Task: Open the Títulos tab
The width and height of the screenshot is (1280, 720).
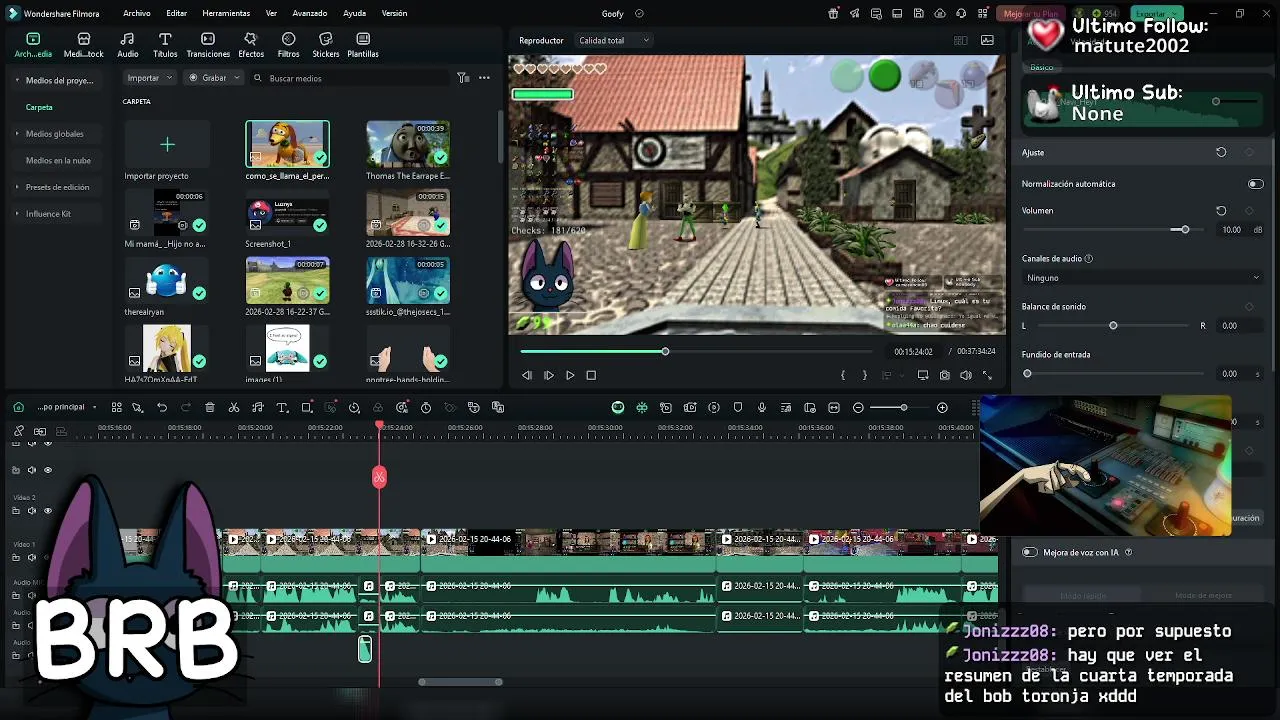Action: click(x=165, y=45)
